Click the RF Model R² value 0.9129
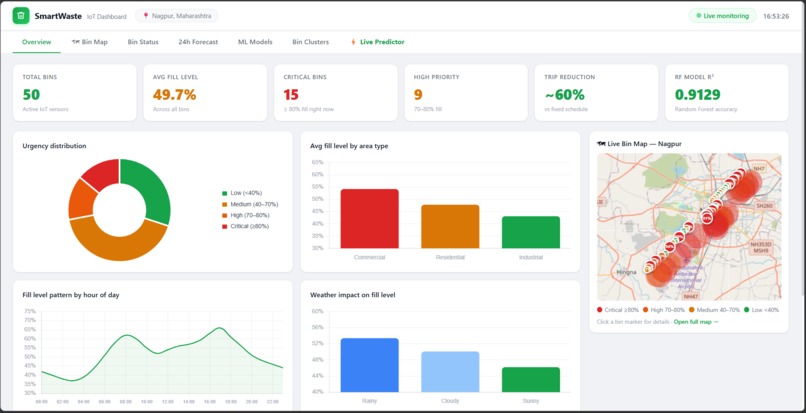Screen dimensions: 806x413 click(698, 95)
